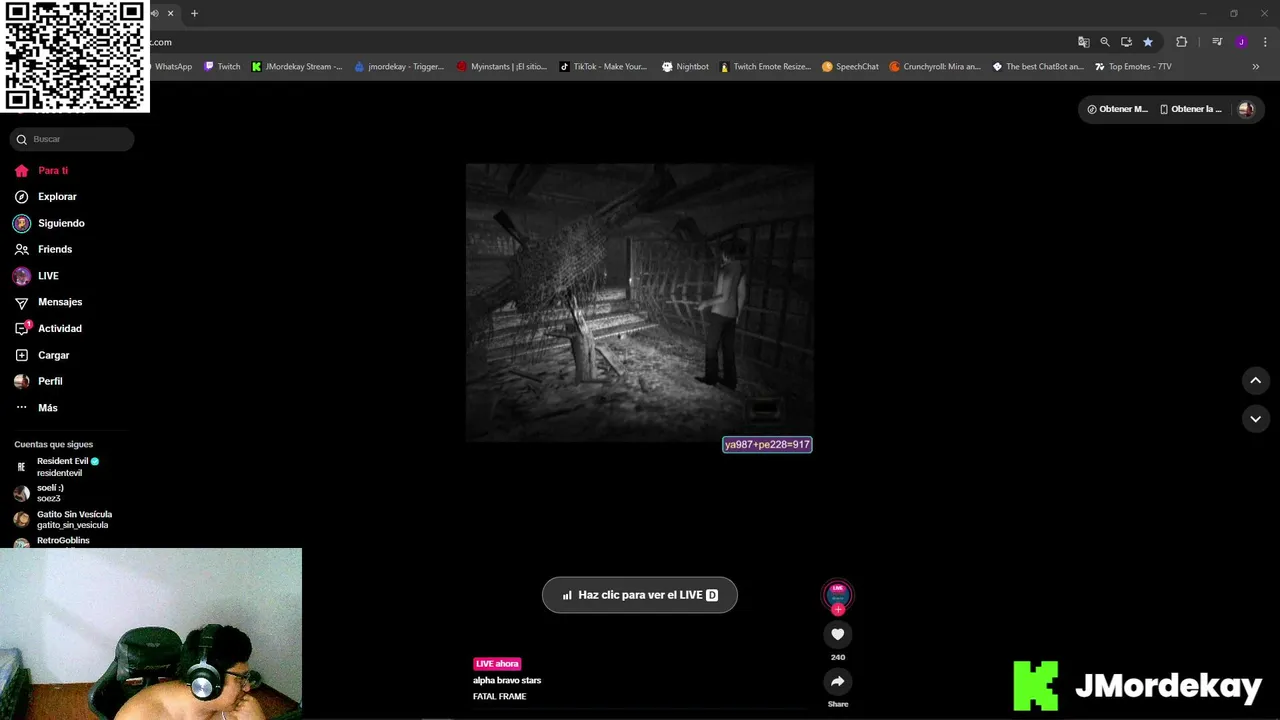This screenshot has width=1280, height=720.
Task: Open the JMordekay Stream bookmark
Action: 297,67
